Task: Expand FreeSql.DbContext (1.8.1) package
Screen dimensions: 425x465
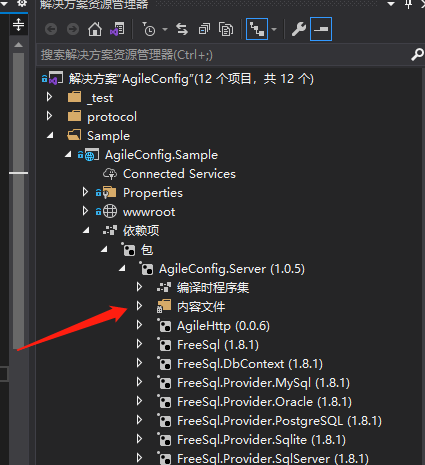Action: point(140,363)
